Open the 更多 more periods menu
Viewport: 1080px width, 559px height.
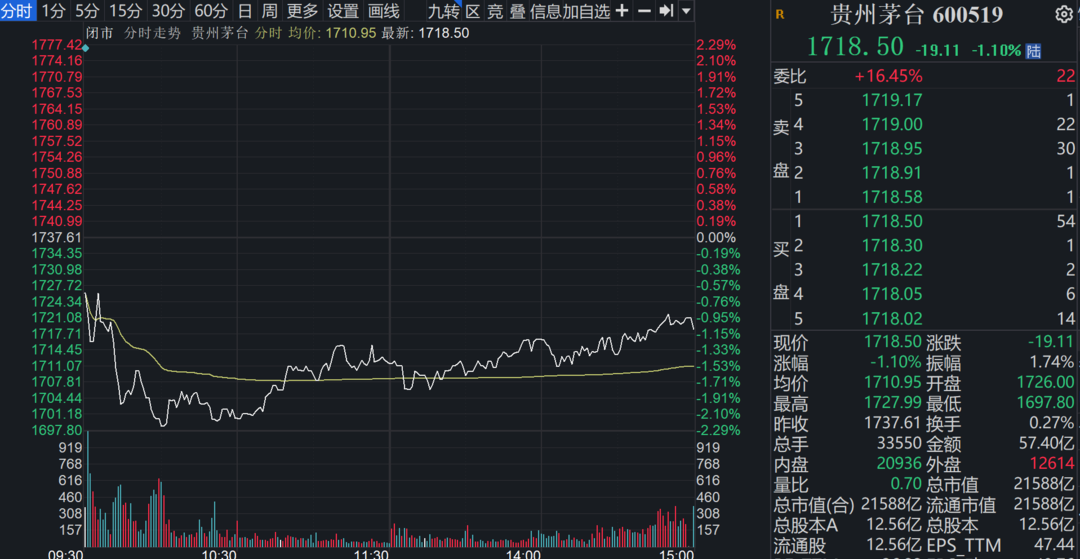pyautogui.click(x=302, y=11)
